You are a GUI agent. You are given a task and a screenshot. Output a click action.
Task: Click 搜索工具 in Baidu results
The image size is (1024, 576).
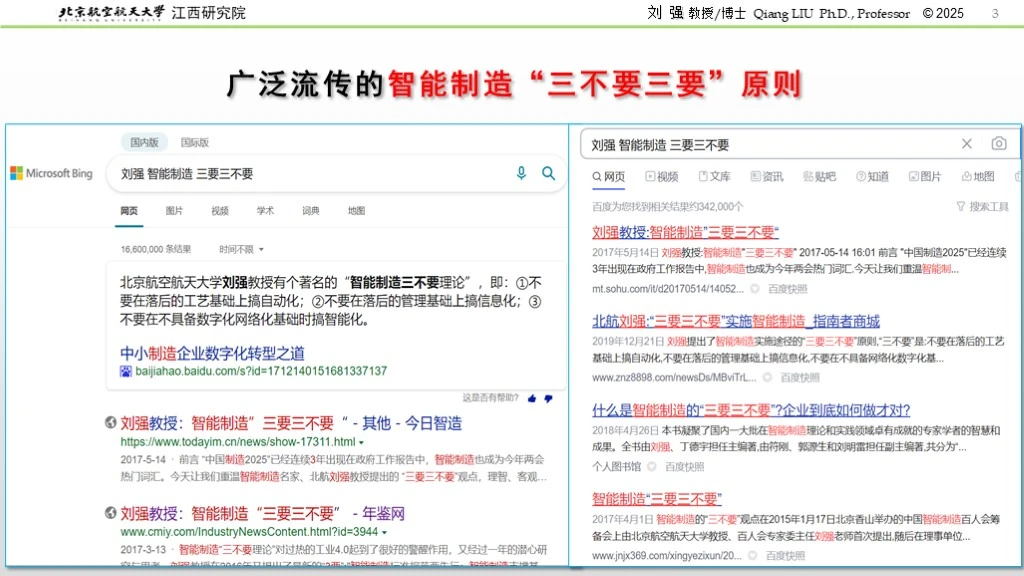pos(989,206)
